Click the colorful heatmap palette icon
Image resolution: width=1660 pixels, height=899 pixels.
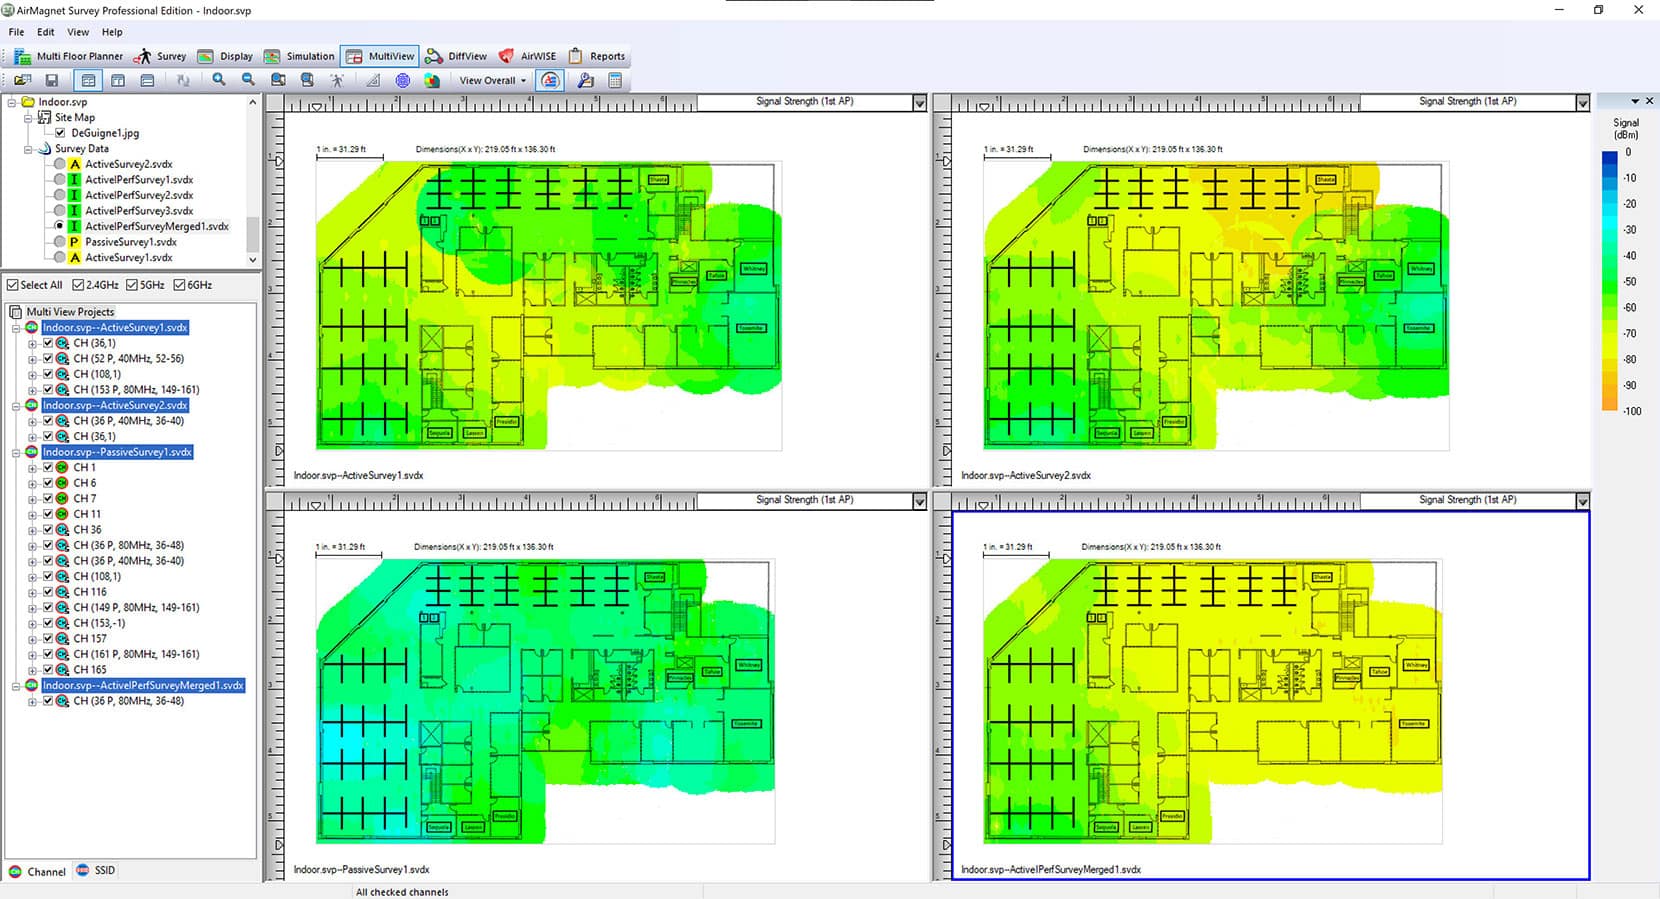pos(432,80)
